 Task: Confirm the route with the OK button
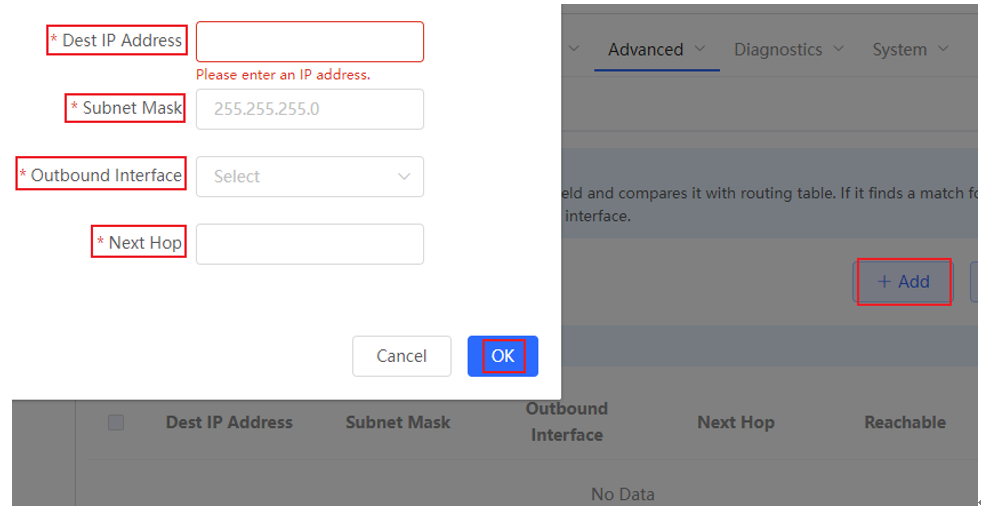503,356
